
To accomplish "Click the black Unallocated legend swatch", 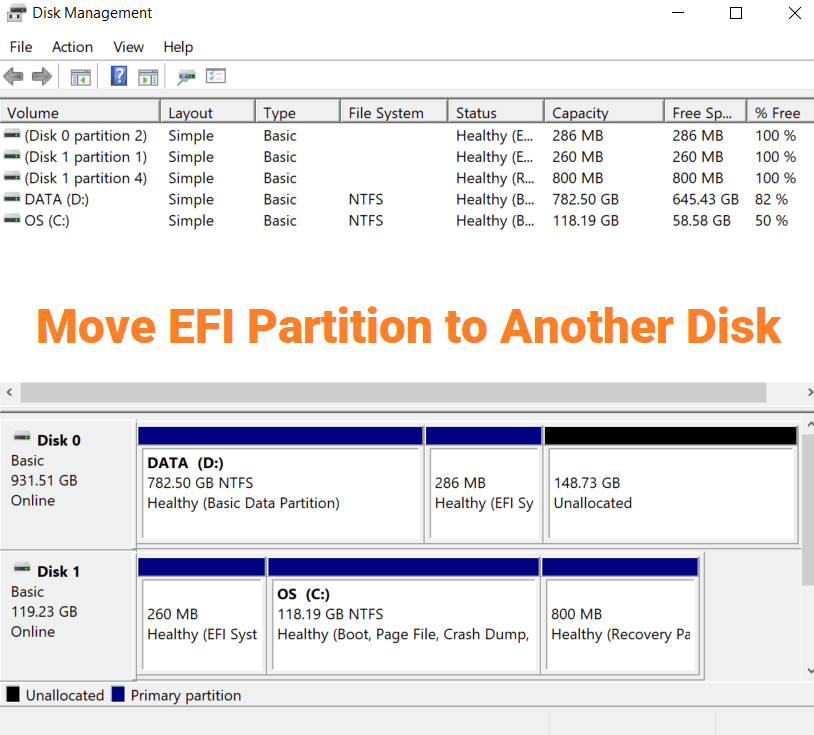I will pyautogui.click(x=11, y=694).
